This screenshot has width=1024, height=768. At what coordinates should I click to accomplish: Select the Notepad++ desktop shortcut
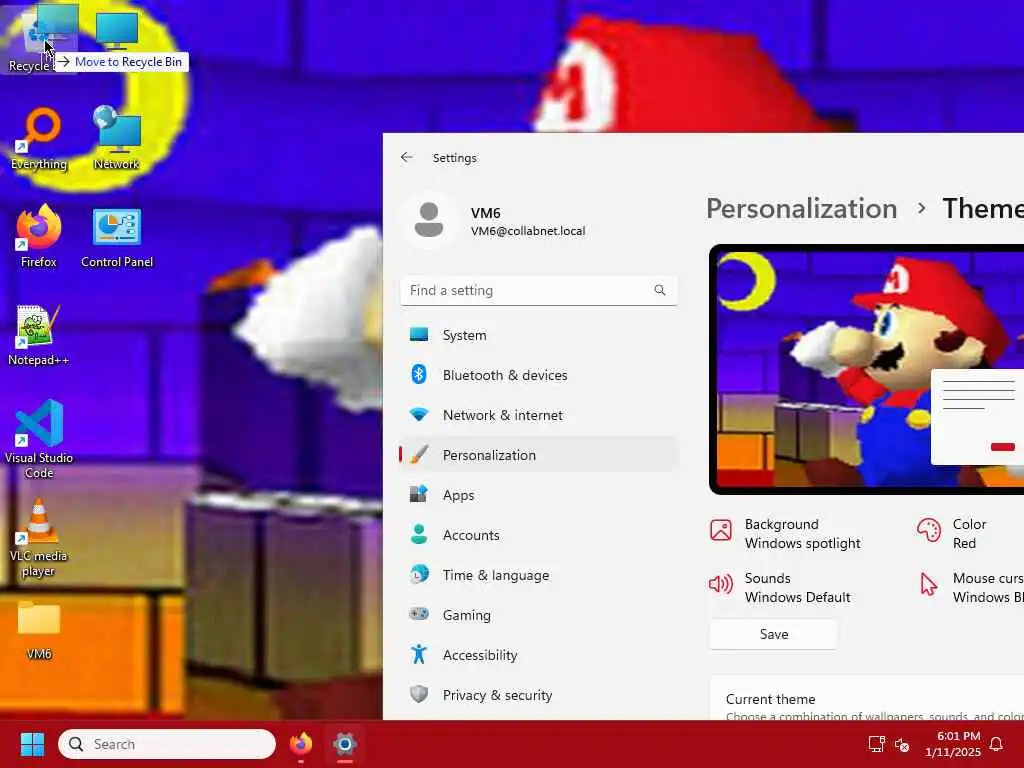[x=39, y=335]
